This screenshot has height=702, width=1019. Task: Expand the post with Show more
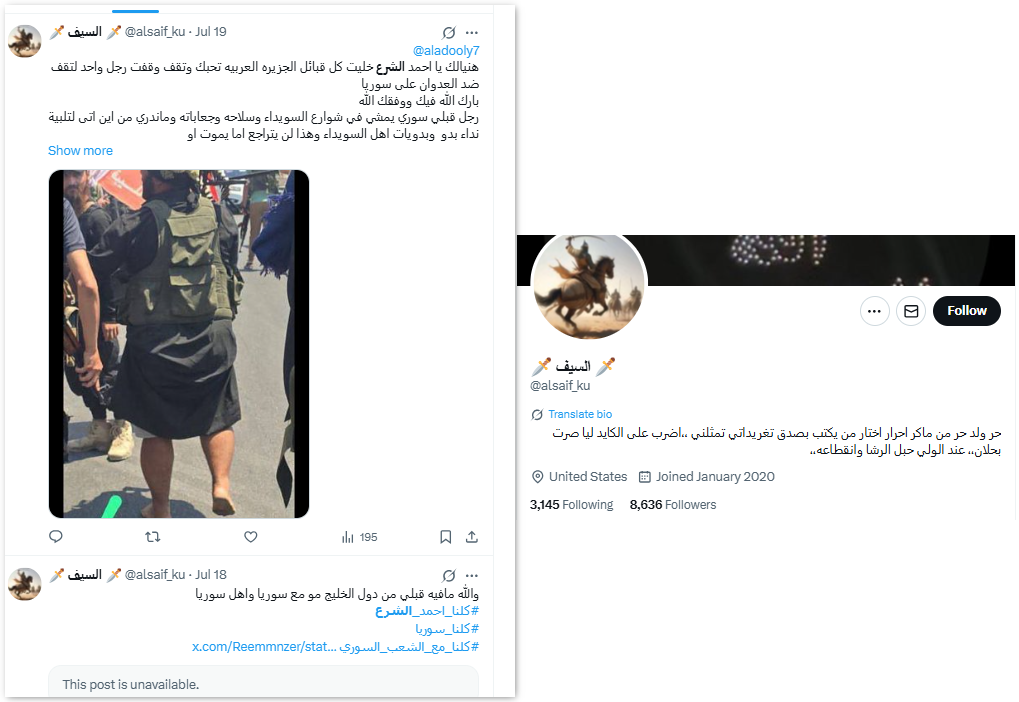tap(81, 151)
